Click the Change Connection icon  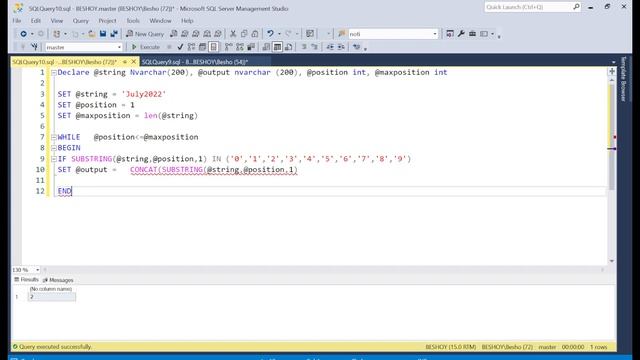(x=34, y=47)
